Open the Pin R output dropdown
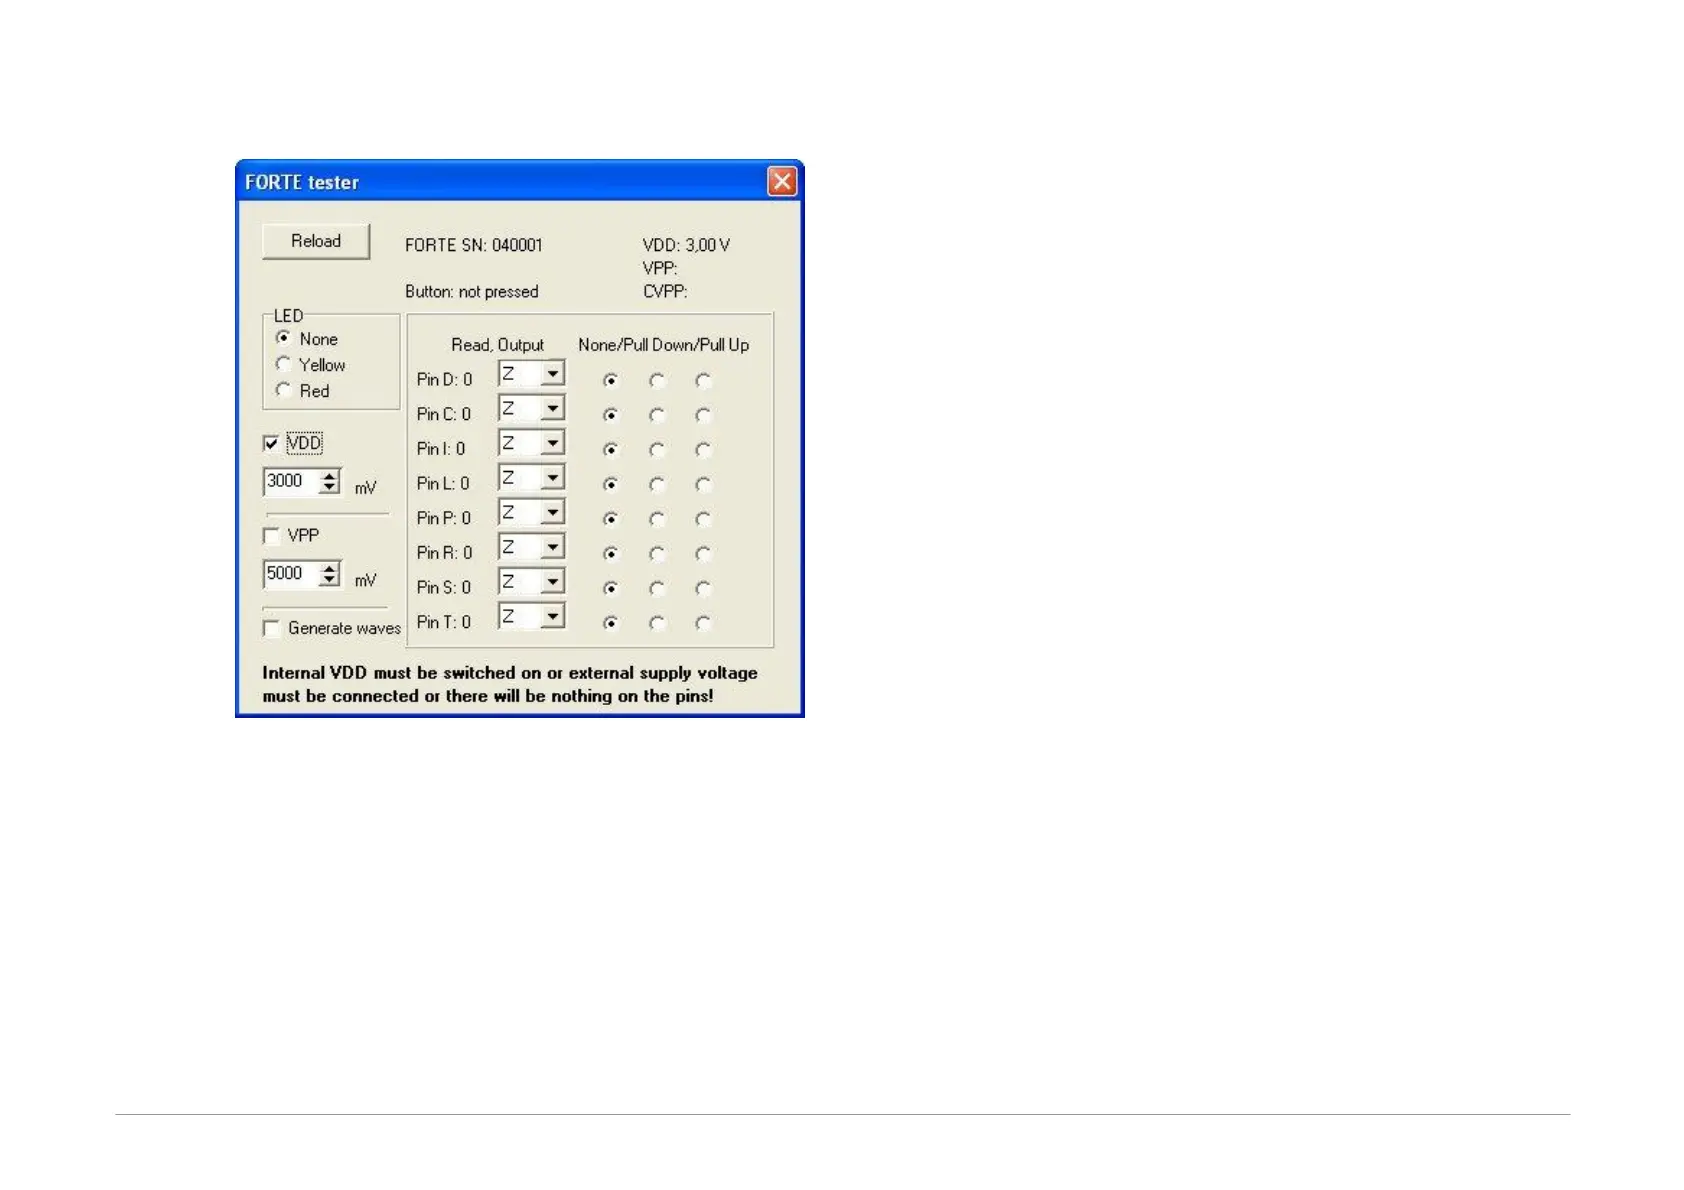The height and width of the screenshot is (1190, 1684). [x=552, y=547]
